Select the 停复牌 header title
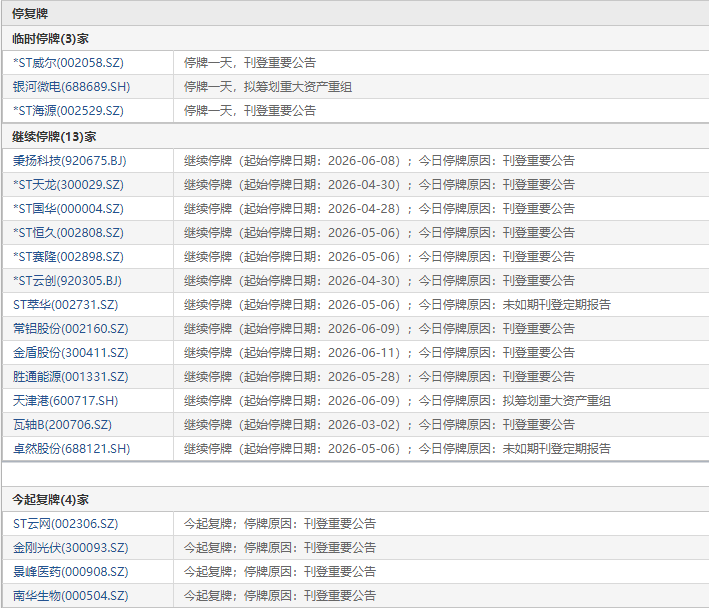The image size is (709, 608). tap(30, 14)
